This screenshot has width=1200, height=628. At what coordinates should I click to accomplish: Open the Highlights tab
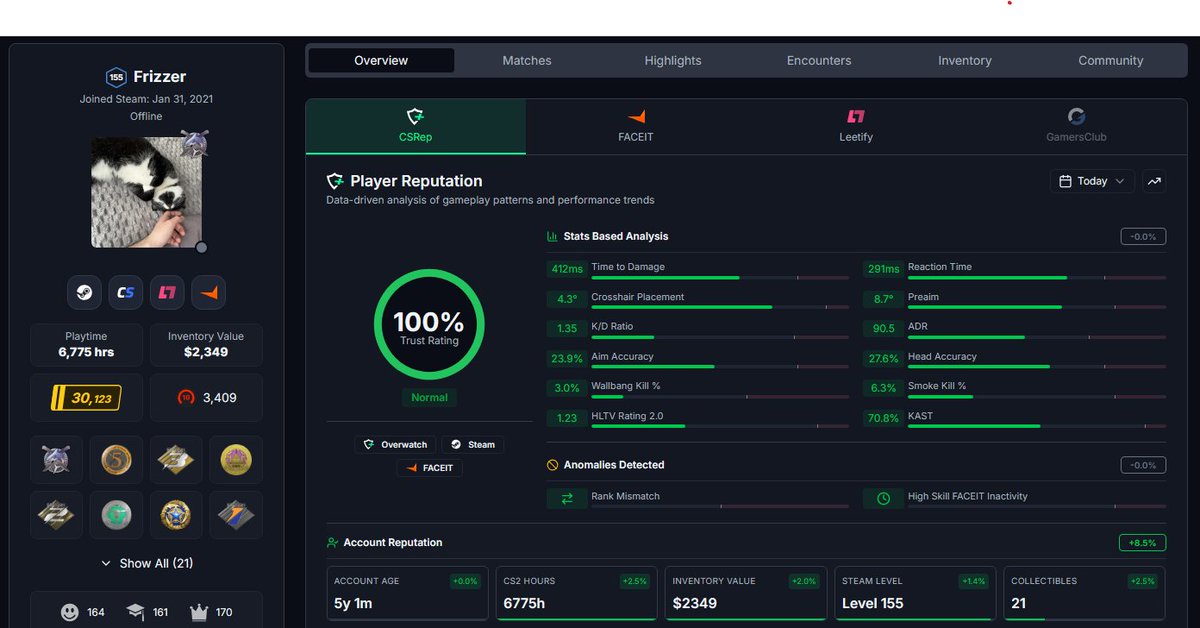tap(673, 61)
